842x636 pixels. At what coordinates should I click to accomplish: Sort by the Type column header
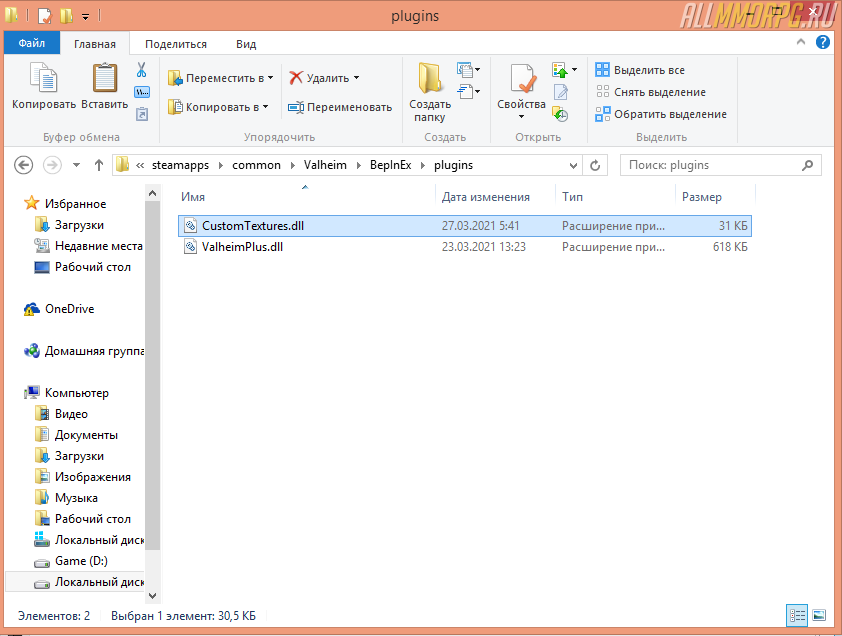pyautogui.click(x=615, y=197)
